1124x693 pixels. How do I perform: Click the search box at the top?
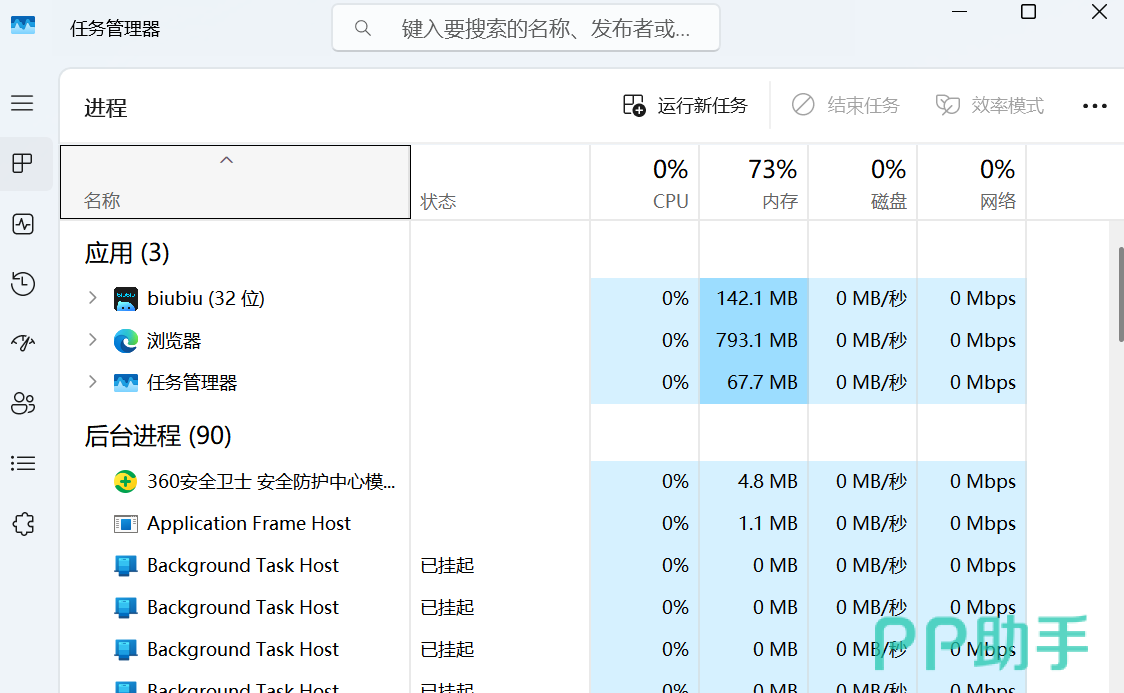[x=526, y=28]
